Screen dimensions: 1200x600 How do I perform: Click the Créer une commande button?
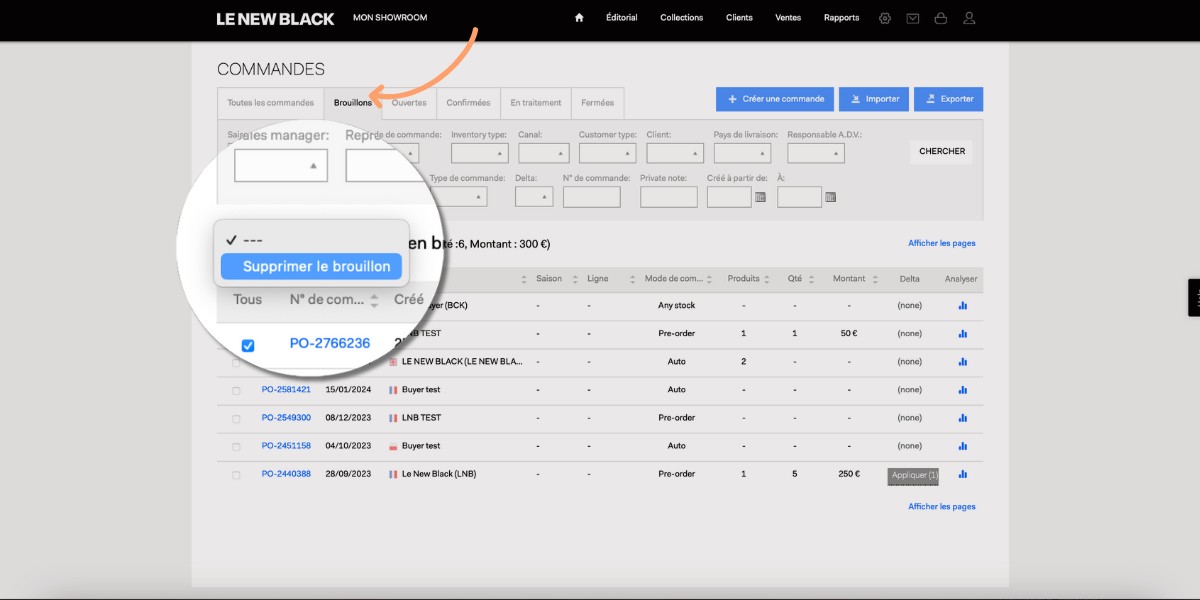(x=775, y=99)
